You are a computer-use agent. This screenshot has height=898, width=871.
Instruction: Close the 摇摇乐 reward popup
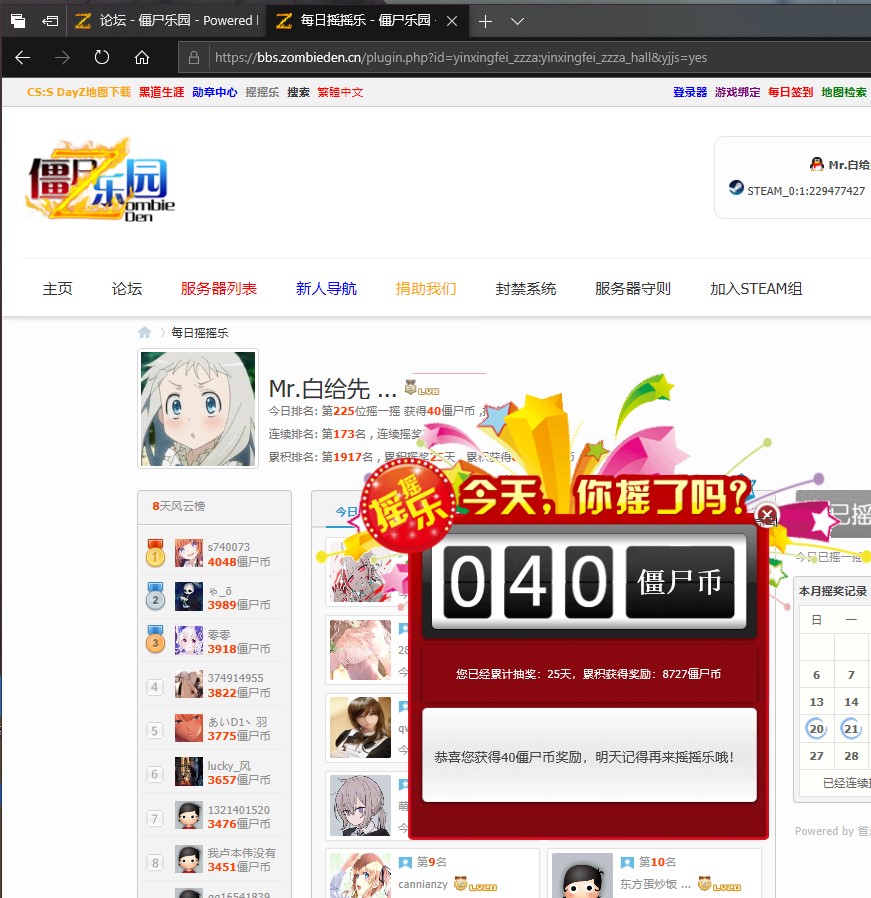click(x=766, y=516)
